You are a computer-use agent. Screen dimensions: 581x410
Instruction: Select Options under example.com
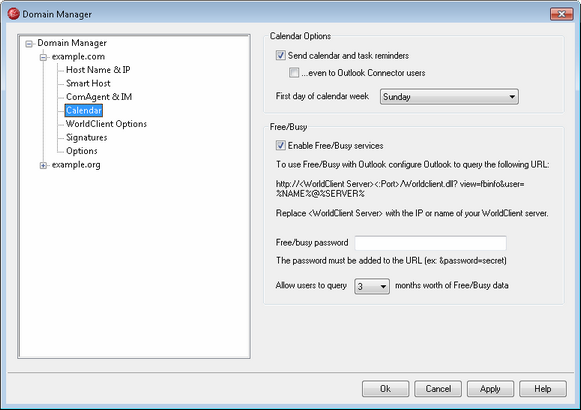coord(82,151)
